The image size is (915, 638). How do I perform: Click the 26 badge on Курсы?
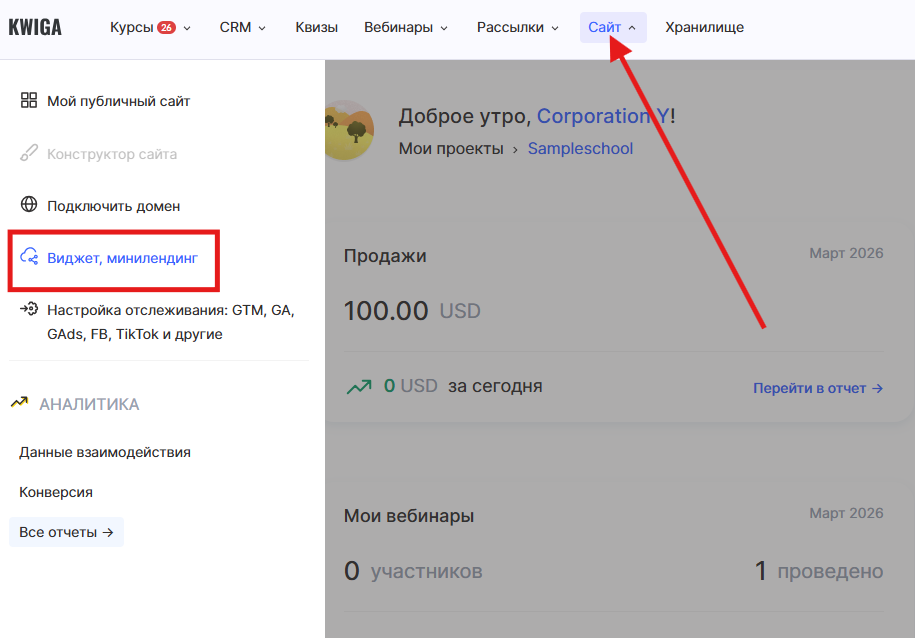coord(166,27)
